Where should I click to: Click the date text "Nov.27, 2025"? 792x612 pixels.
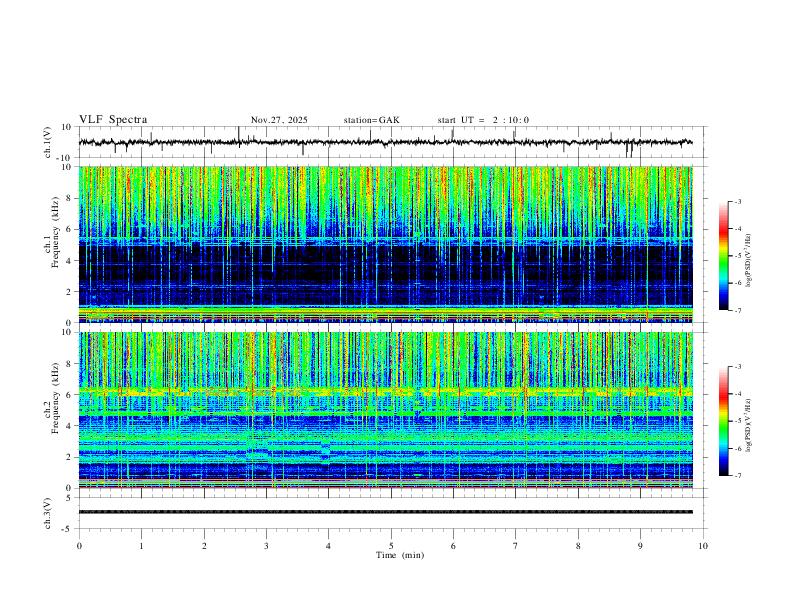(x=279, y=120)
